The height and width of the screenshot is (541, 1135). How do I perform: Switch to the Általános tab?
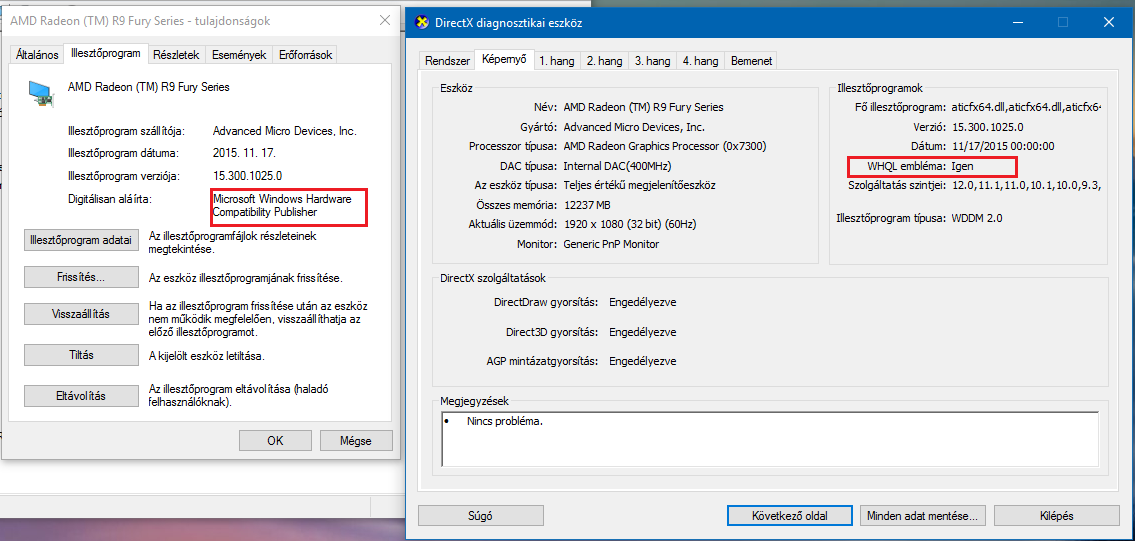pos(37,55)
